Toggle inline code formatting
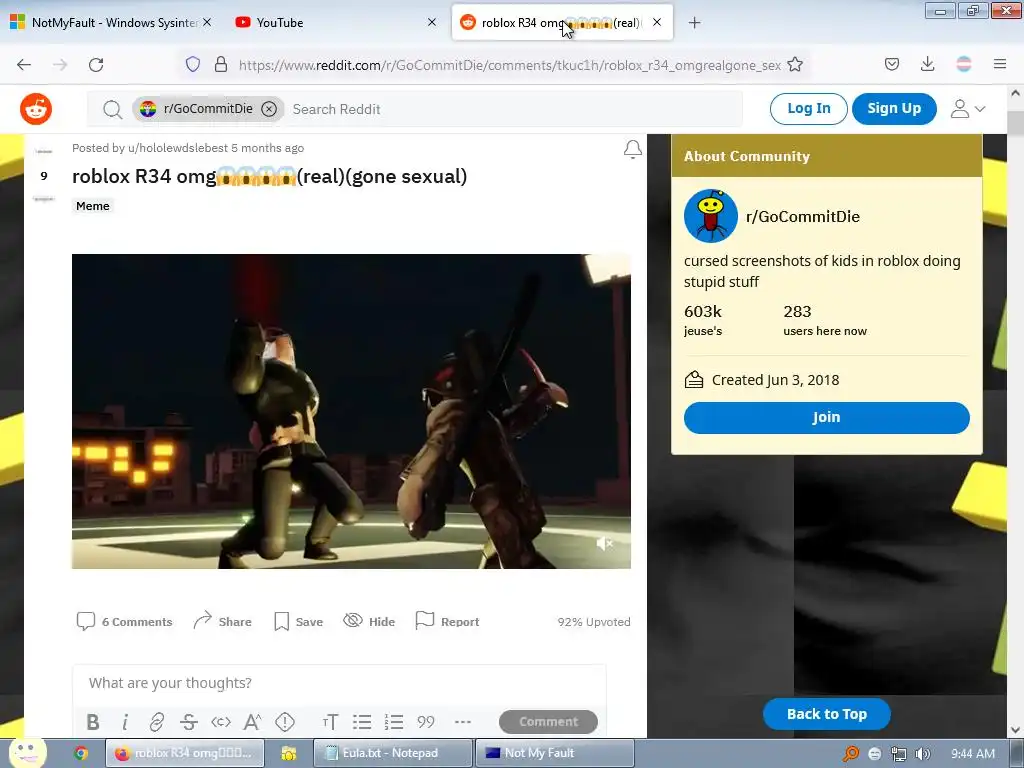This screenshot has height=768, width=1024. click(221, 722)
